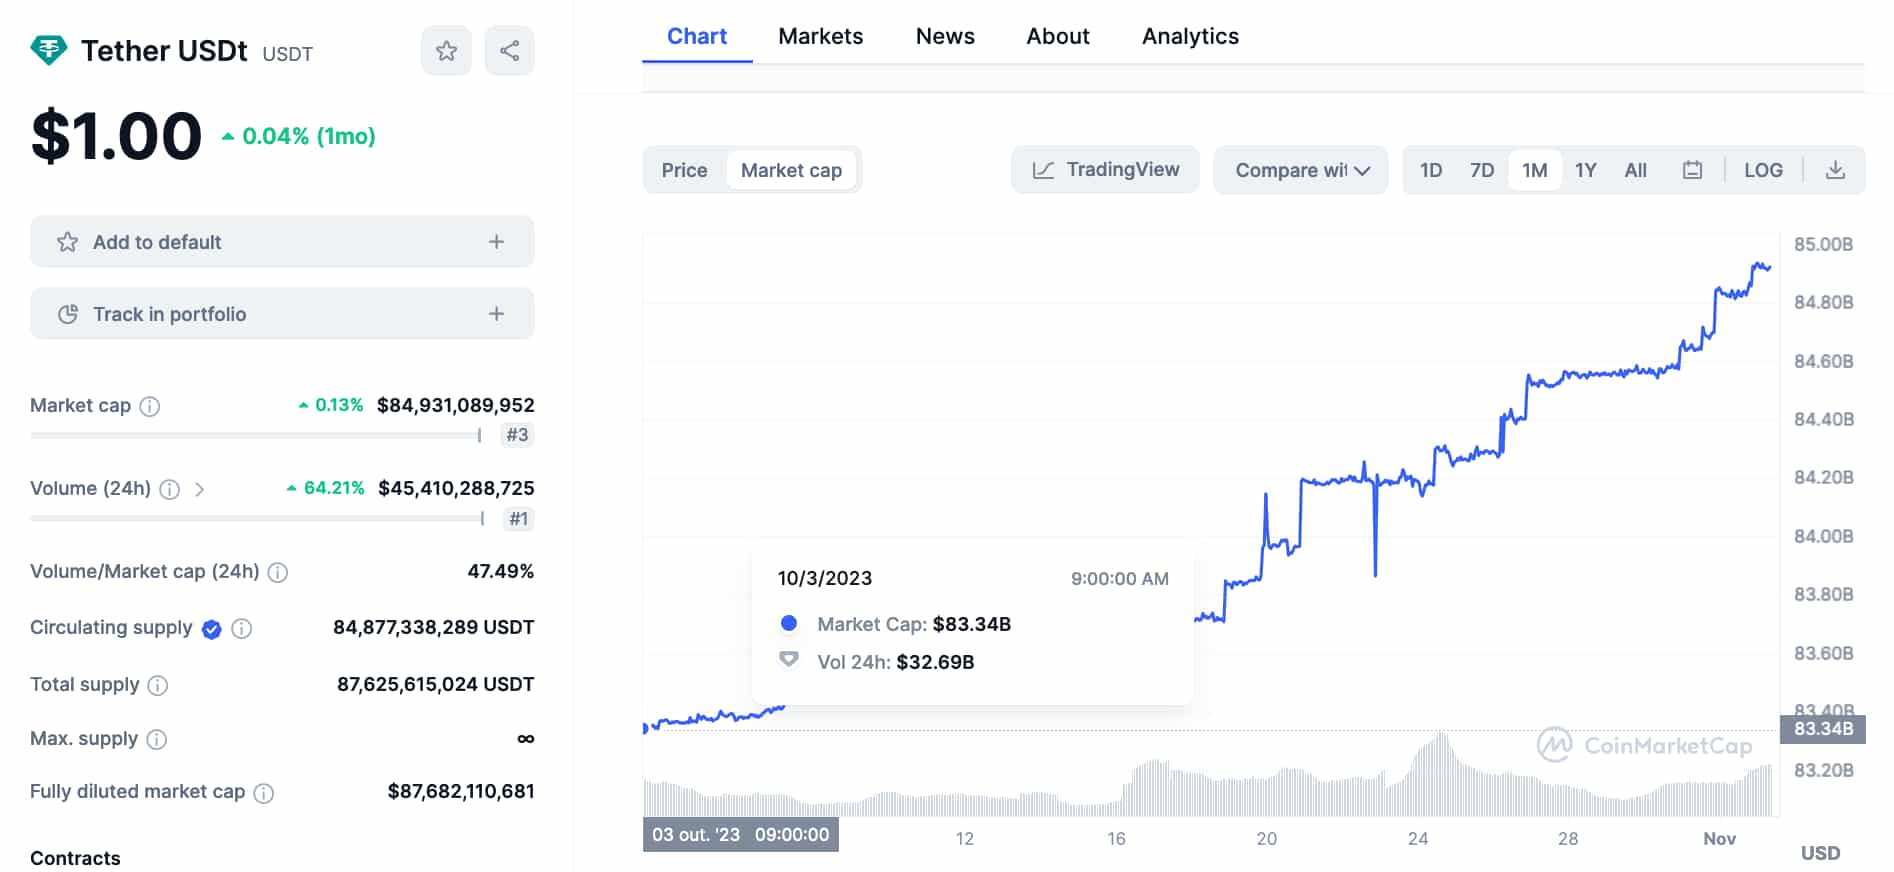Viewport: 1894px width, 872px height.
Task: Click the Nov label on time axis
Action: 1719,839
